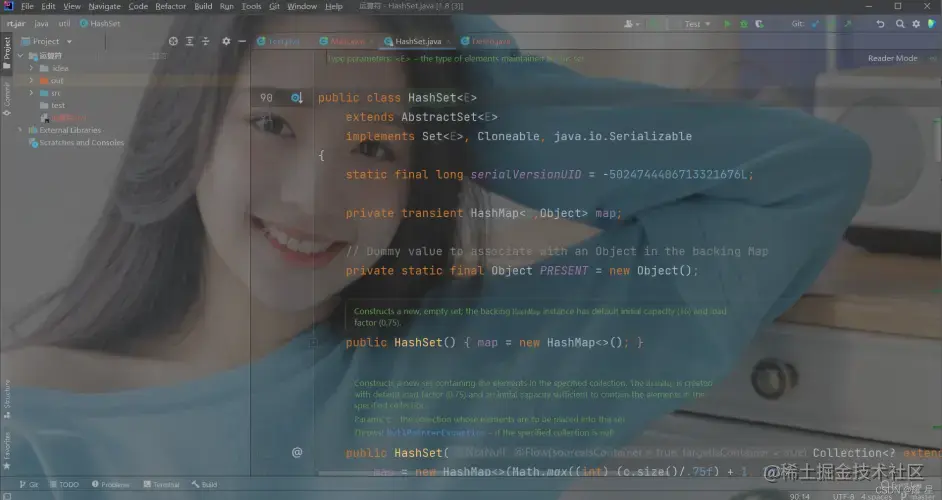The image size is (942, 500).
Task: Open the Terminal tool window
Action: (162, 484)
